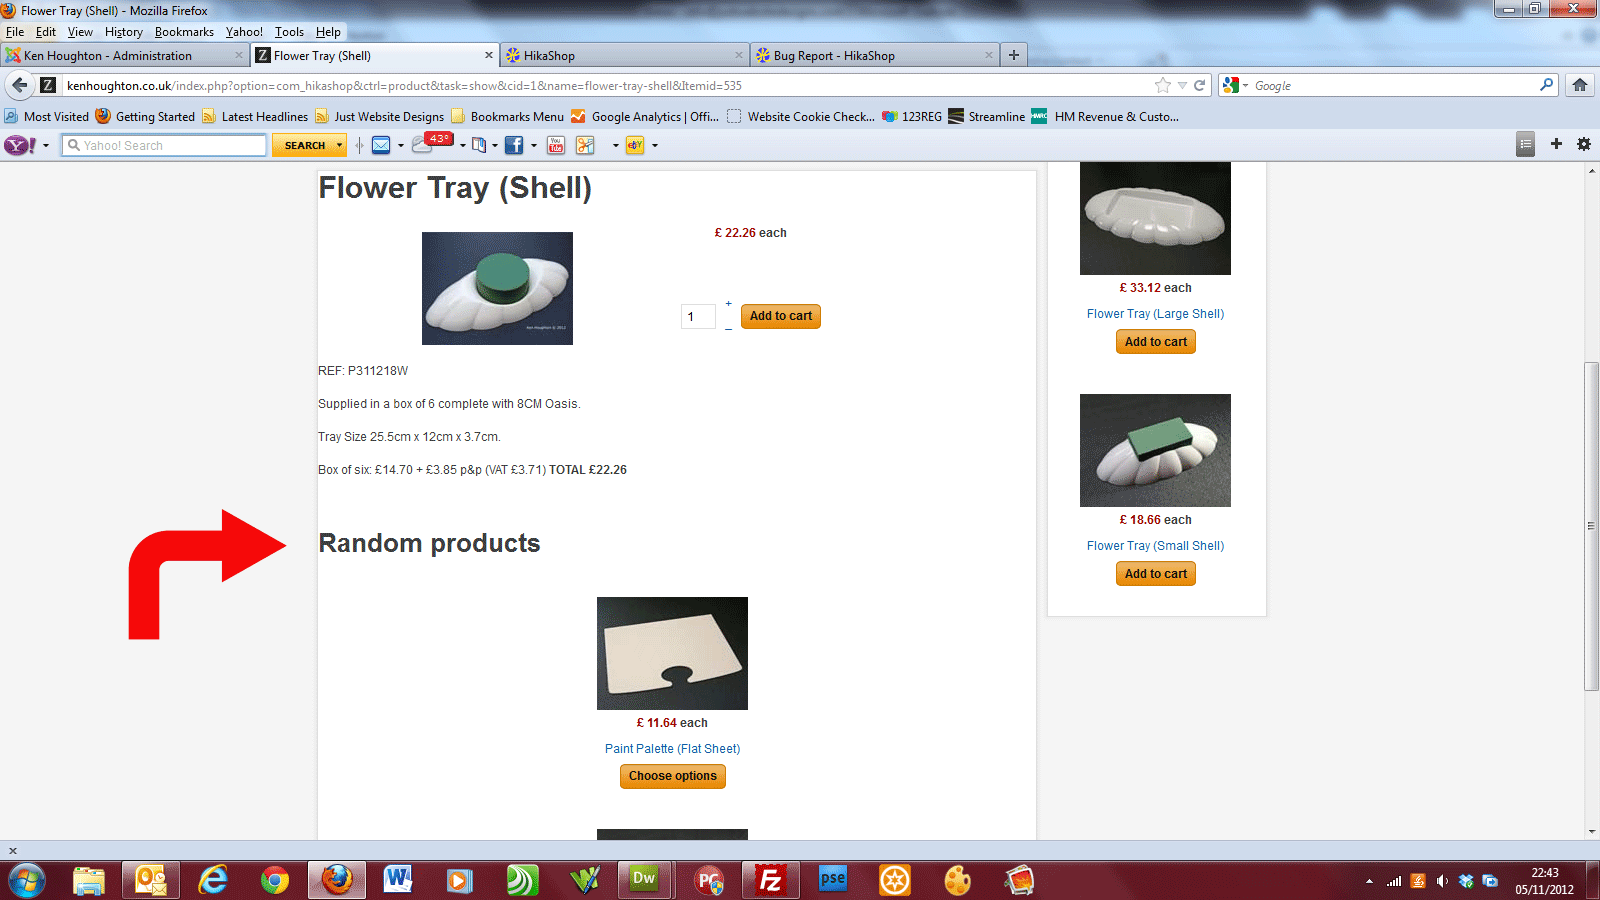Click Choose options for Paint Palette
Screen dimensions: 1600x900
pos(673,776)
